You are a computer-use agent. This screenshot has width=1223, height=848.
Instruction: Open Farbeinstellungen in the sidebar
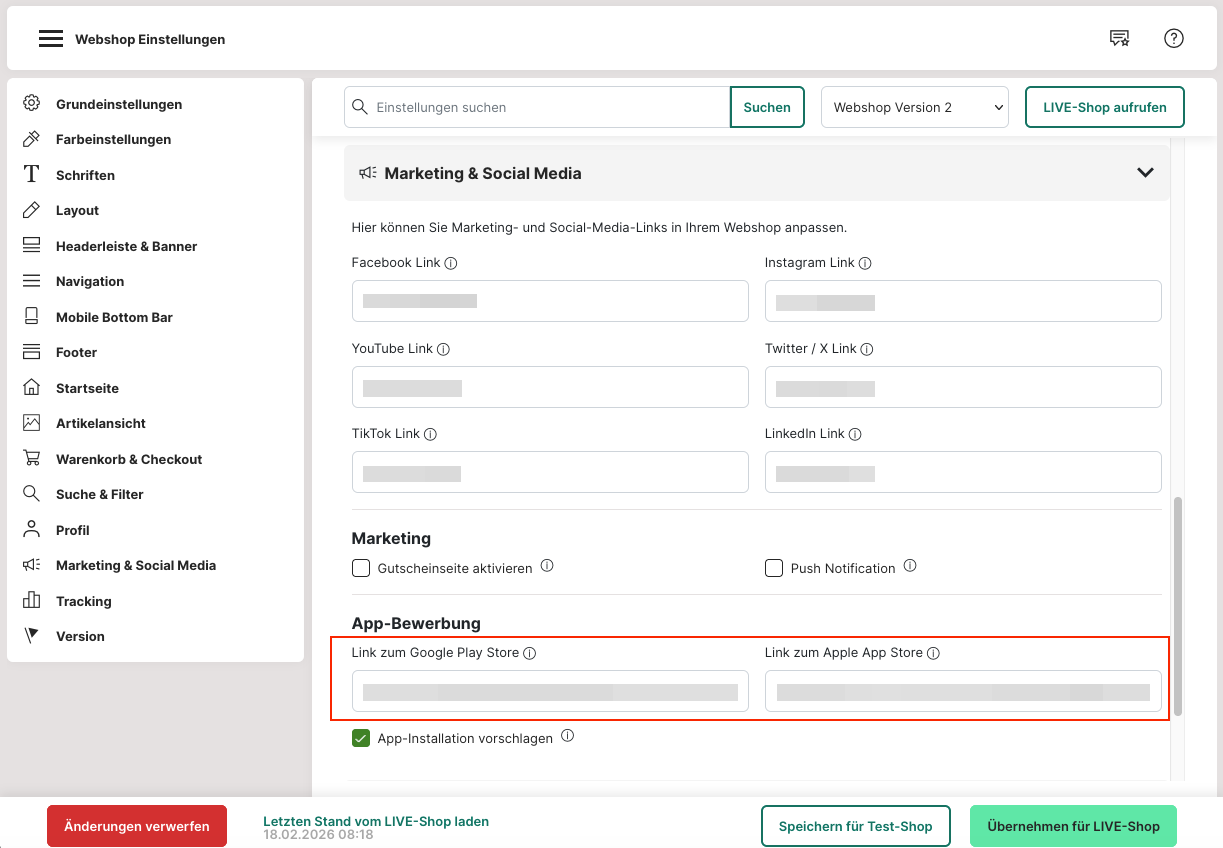pos(113,139)
